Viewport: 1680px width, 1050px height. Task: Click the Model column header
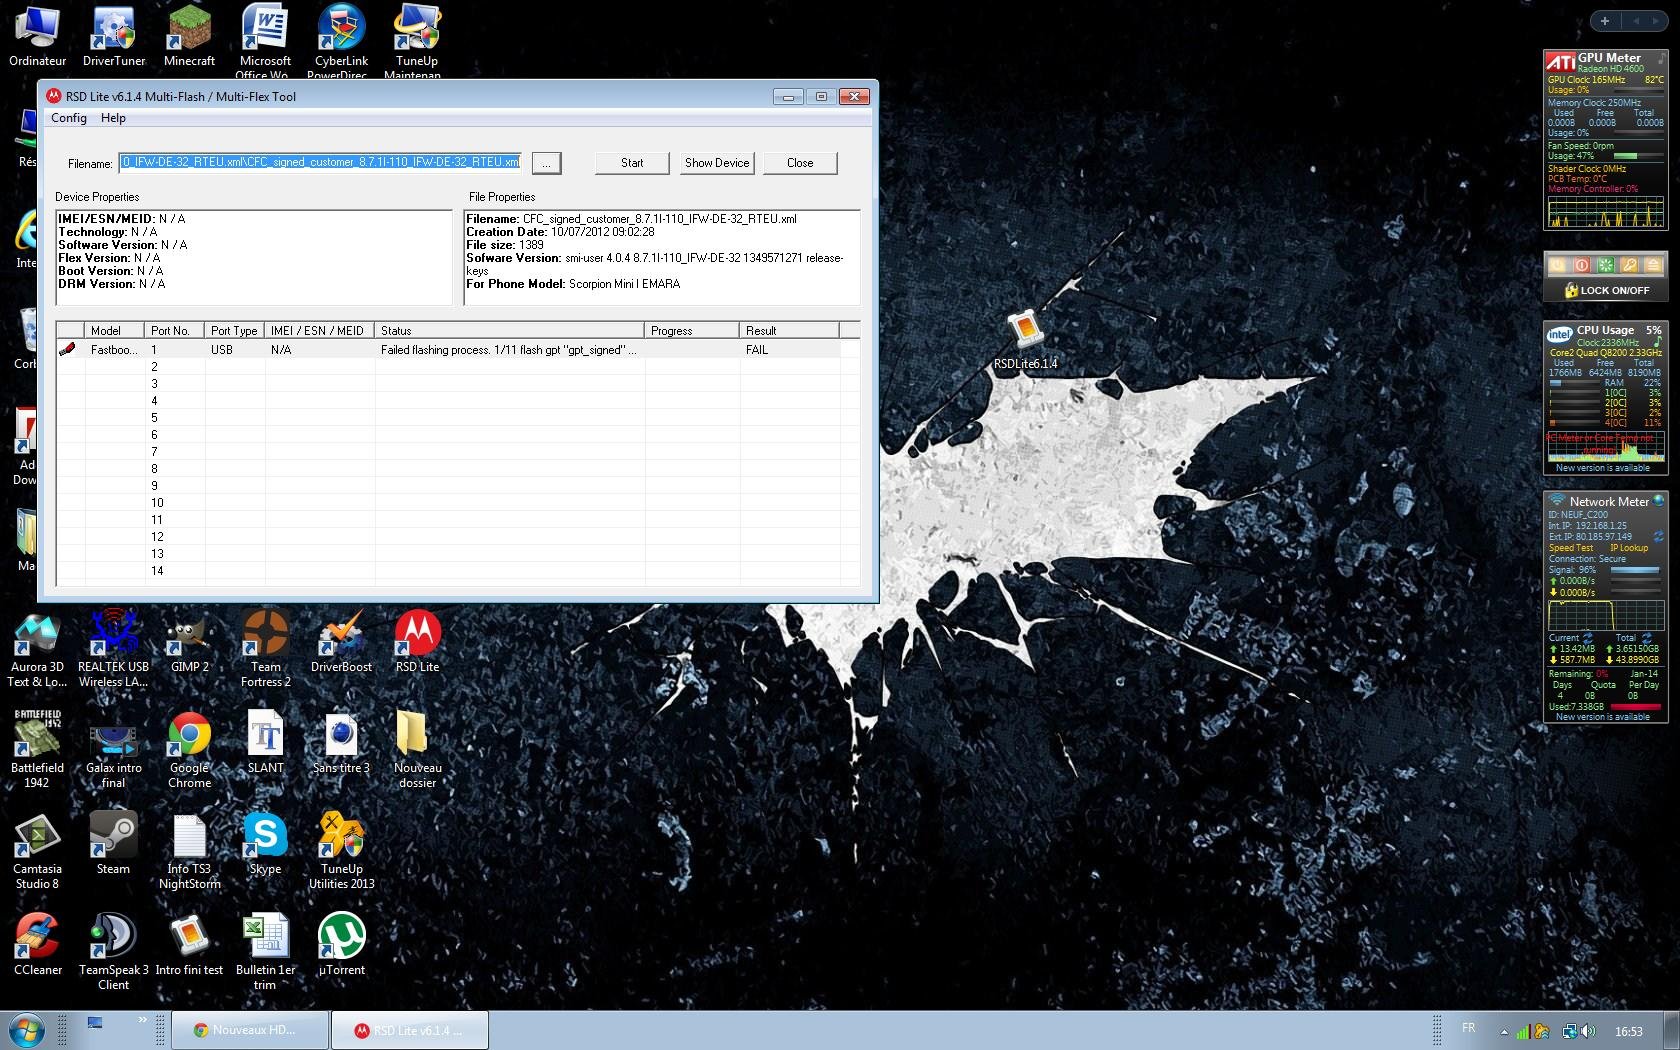[115, 330]
